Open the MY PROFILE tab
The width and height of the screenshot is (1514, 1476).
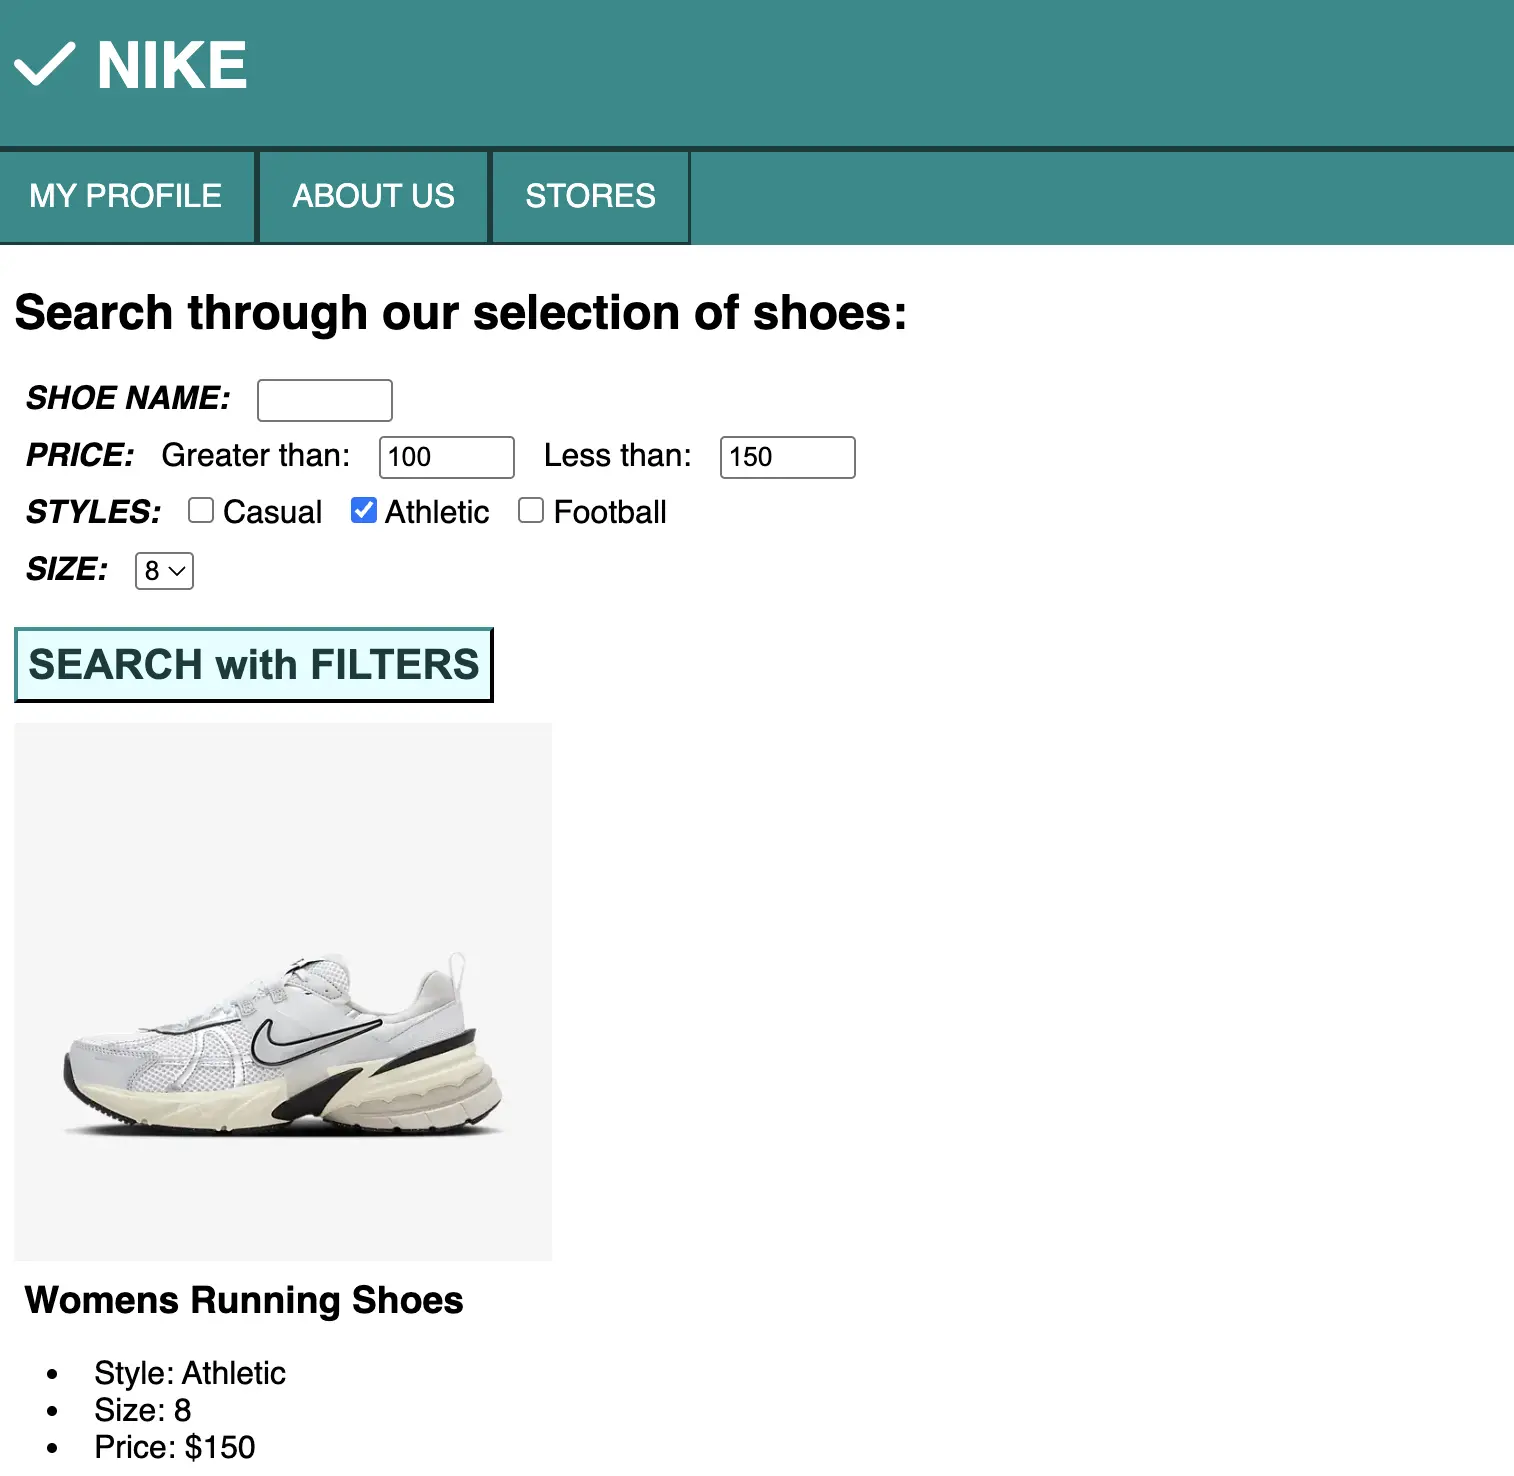point(126,196)
